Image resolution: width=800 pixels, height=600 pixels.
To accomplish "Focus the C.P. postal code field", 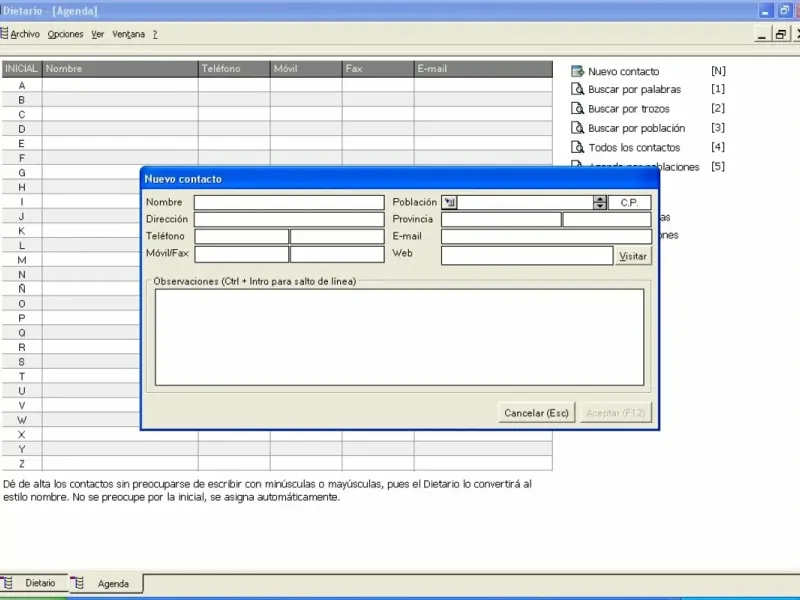I will pos(630,203).
